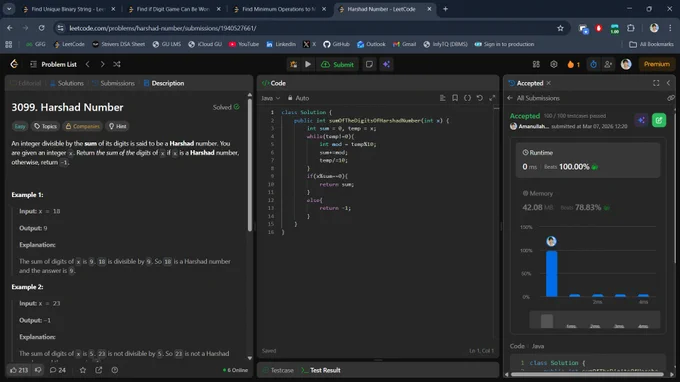Open the notes icon beside Submit
This screenshot has width=680, height=382.
[x=369, y=64]
